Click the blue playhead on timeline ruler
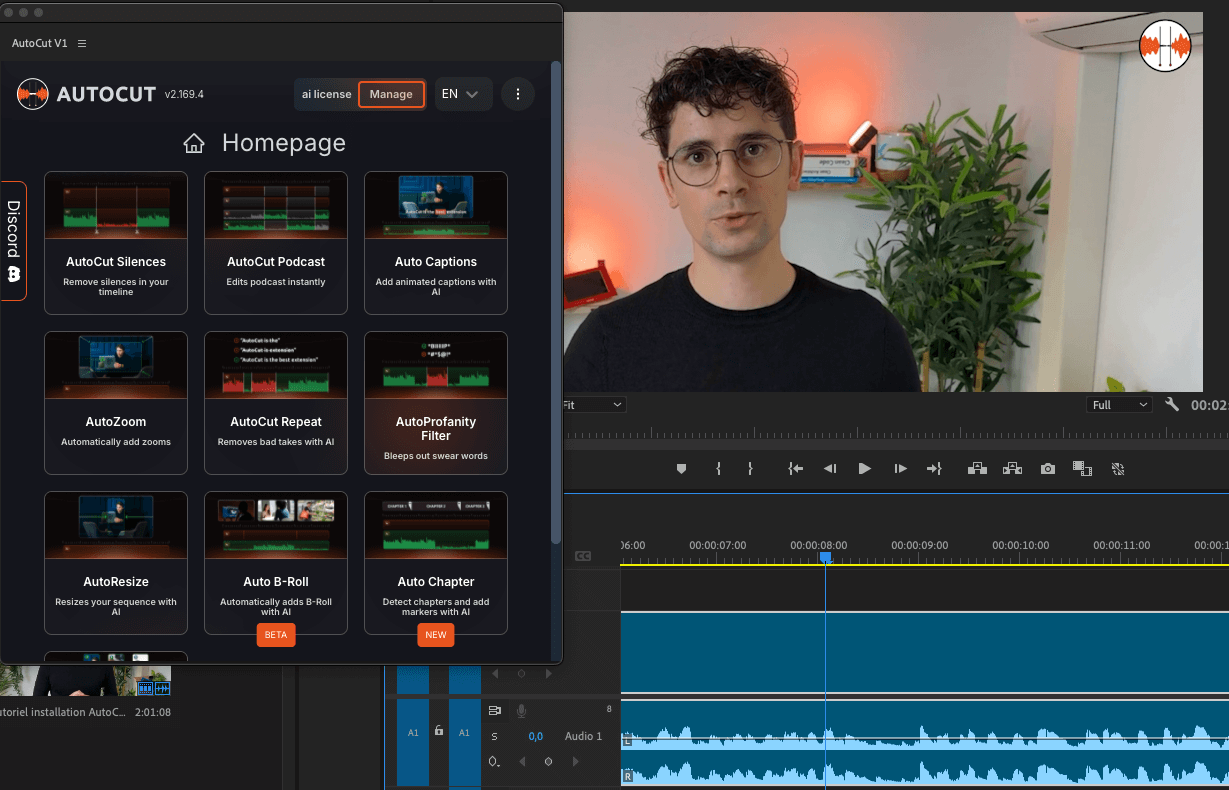Image resolution: width=1229 pixels, height=790 pixels. pyautogui.click(x=825, y=557)
